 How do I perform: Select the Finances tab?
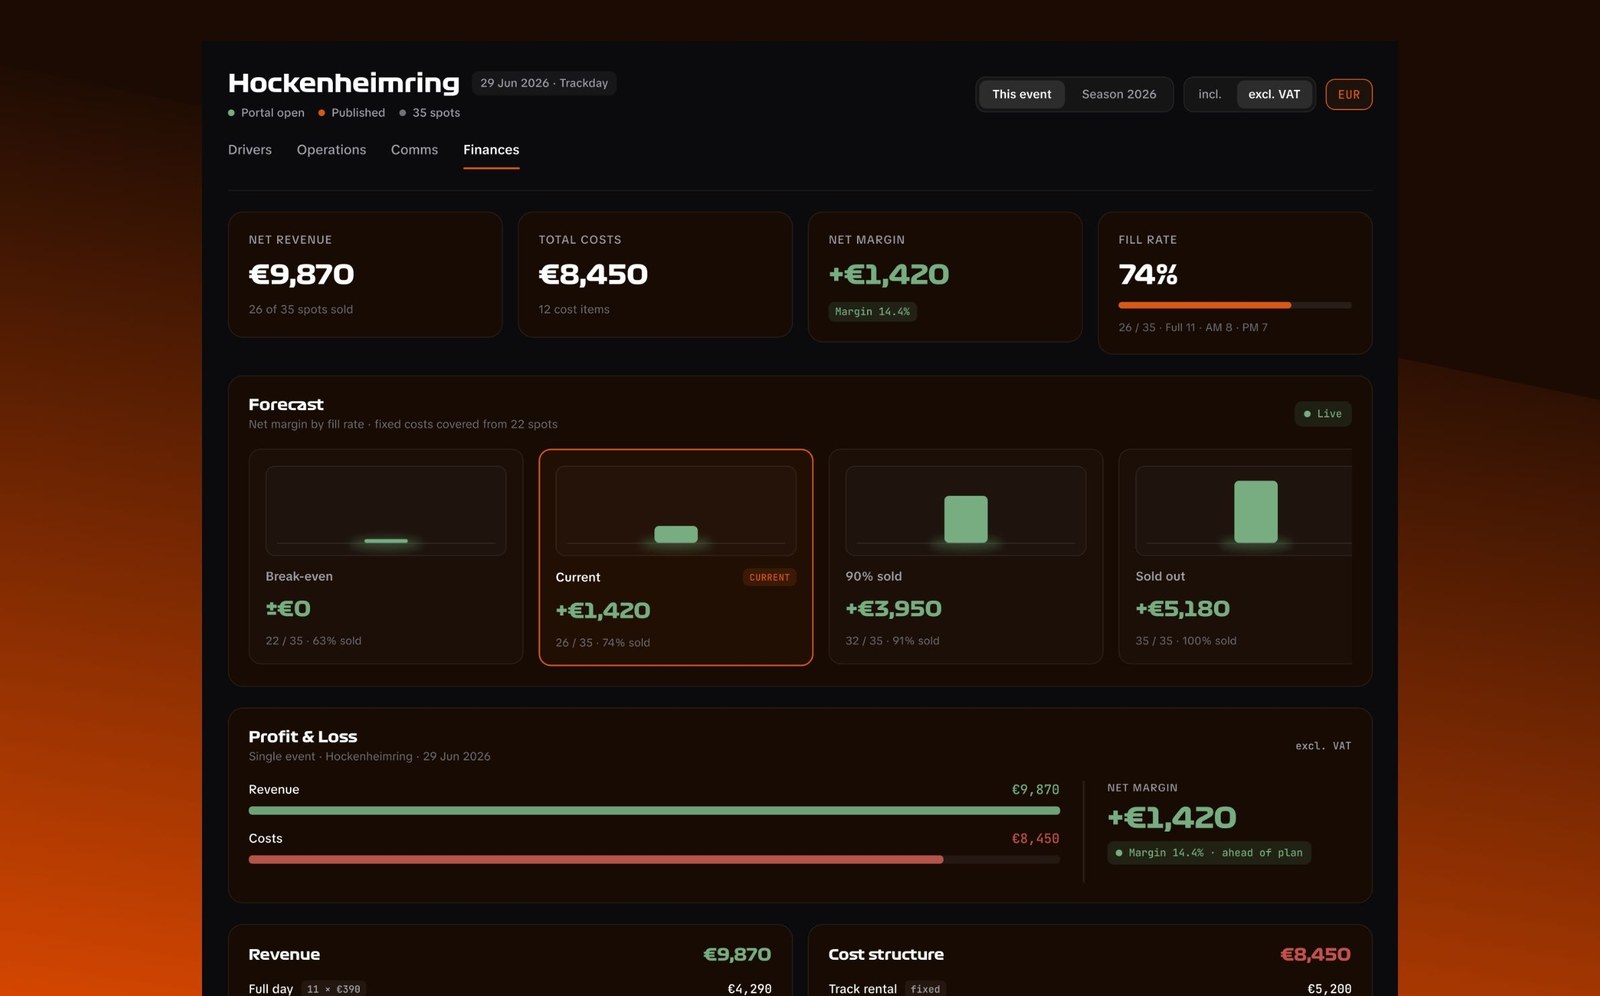[x=491, y=150]
